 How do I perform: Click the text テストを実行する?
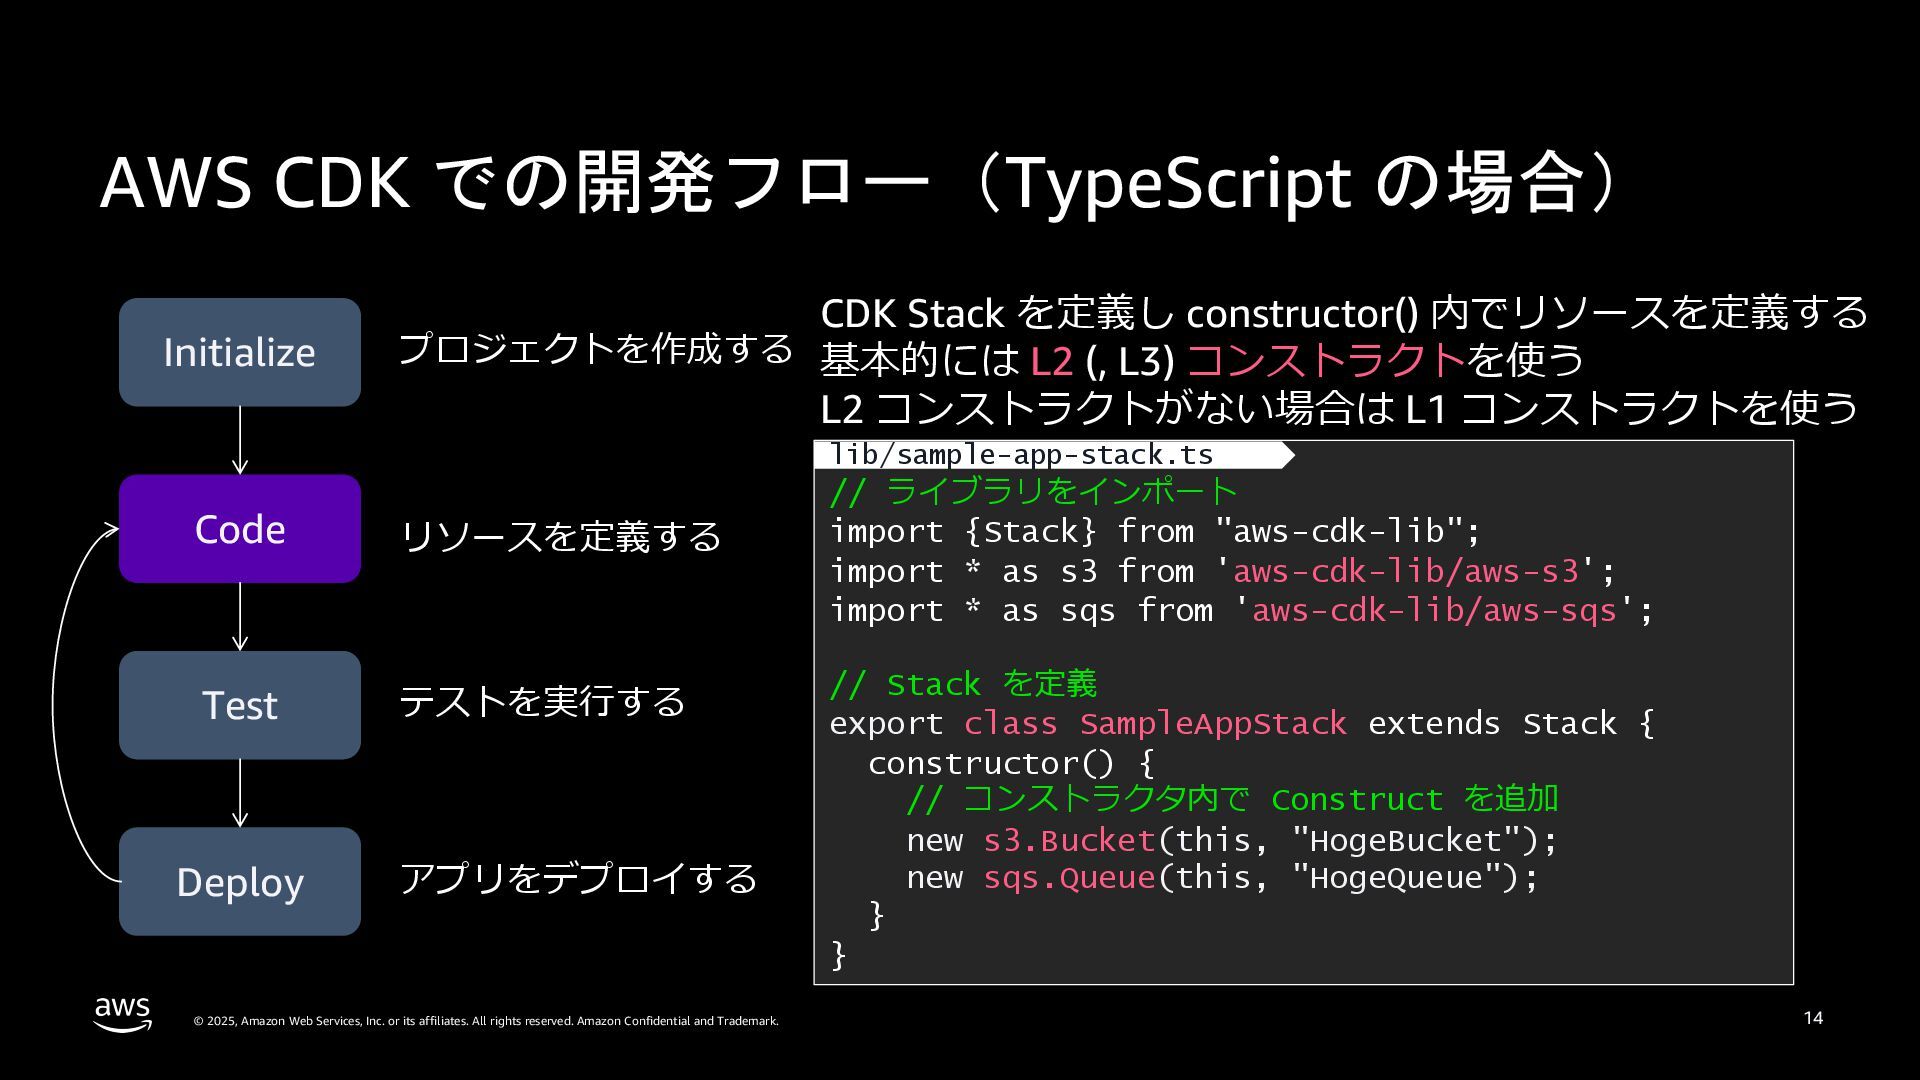tap(543, 701)
